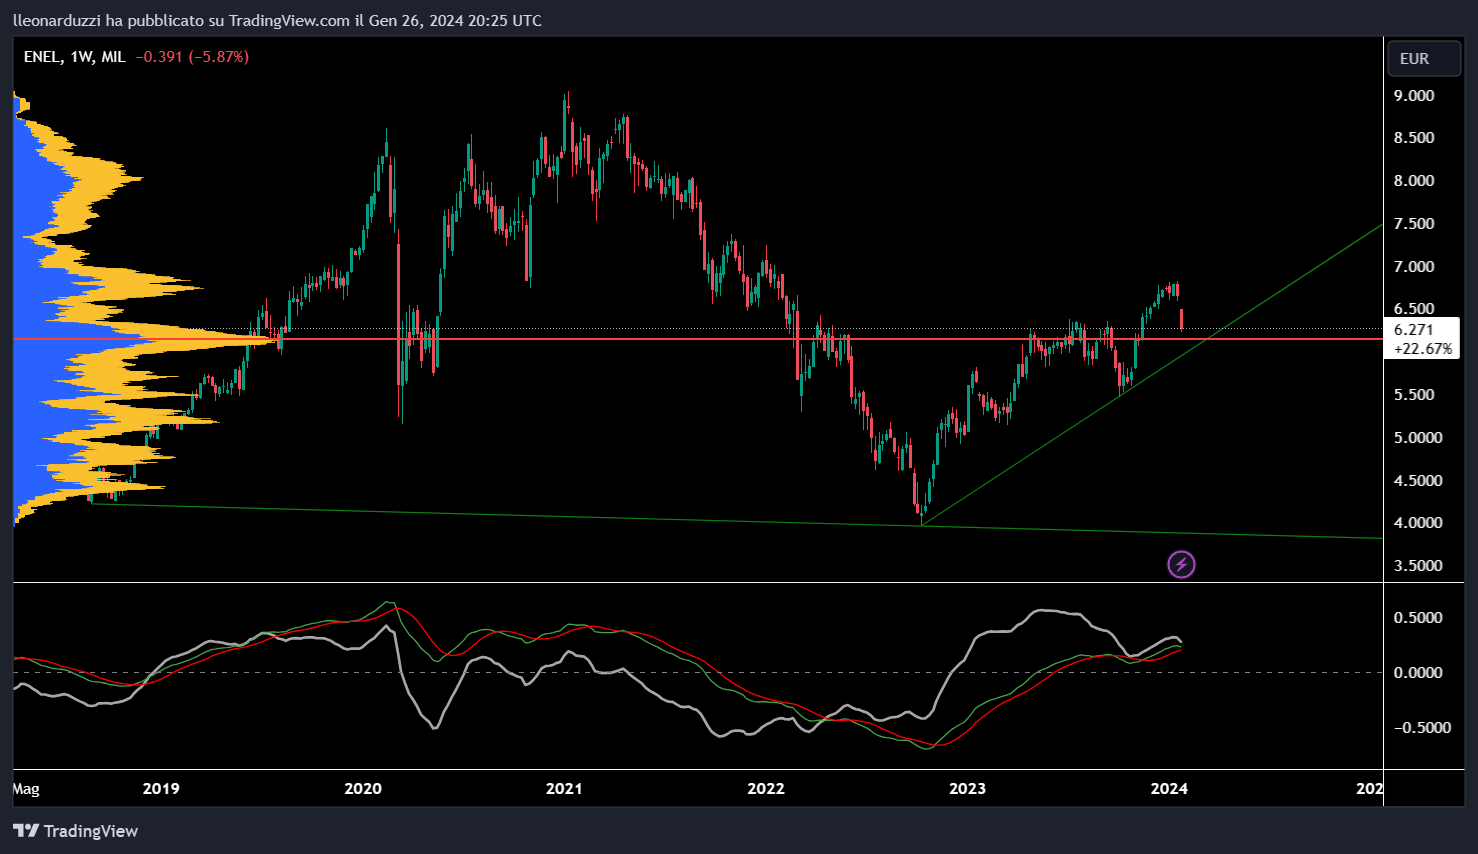Screen dimensions: 1478x854
Task: Click the ENEL symbol name
Action: click(42, 57)
